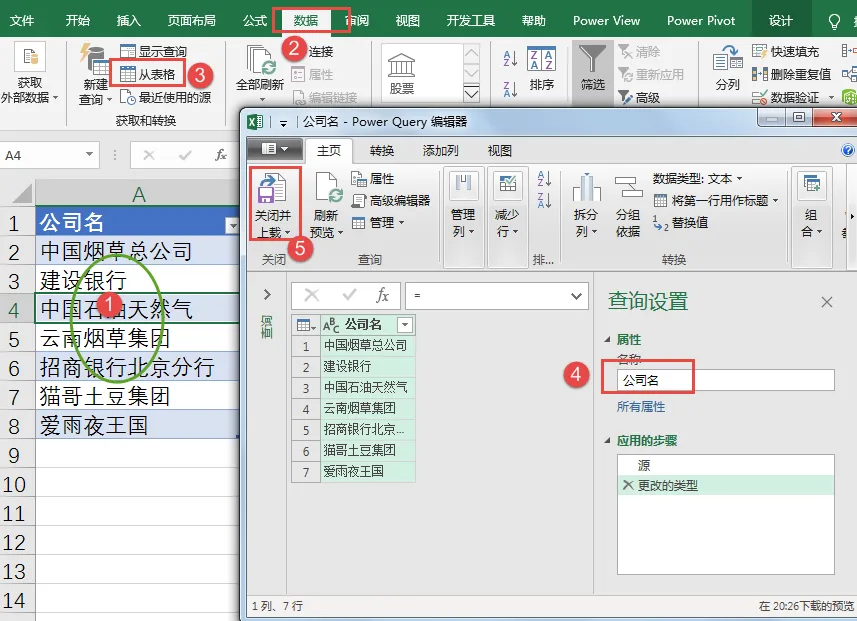The image size is (857, 621).
Task: Click 删除重复值 remove duplicates
Action: click(791, 74)
